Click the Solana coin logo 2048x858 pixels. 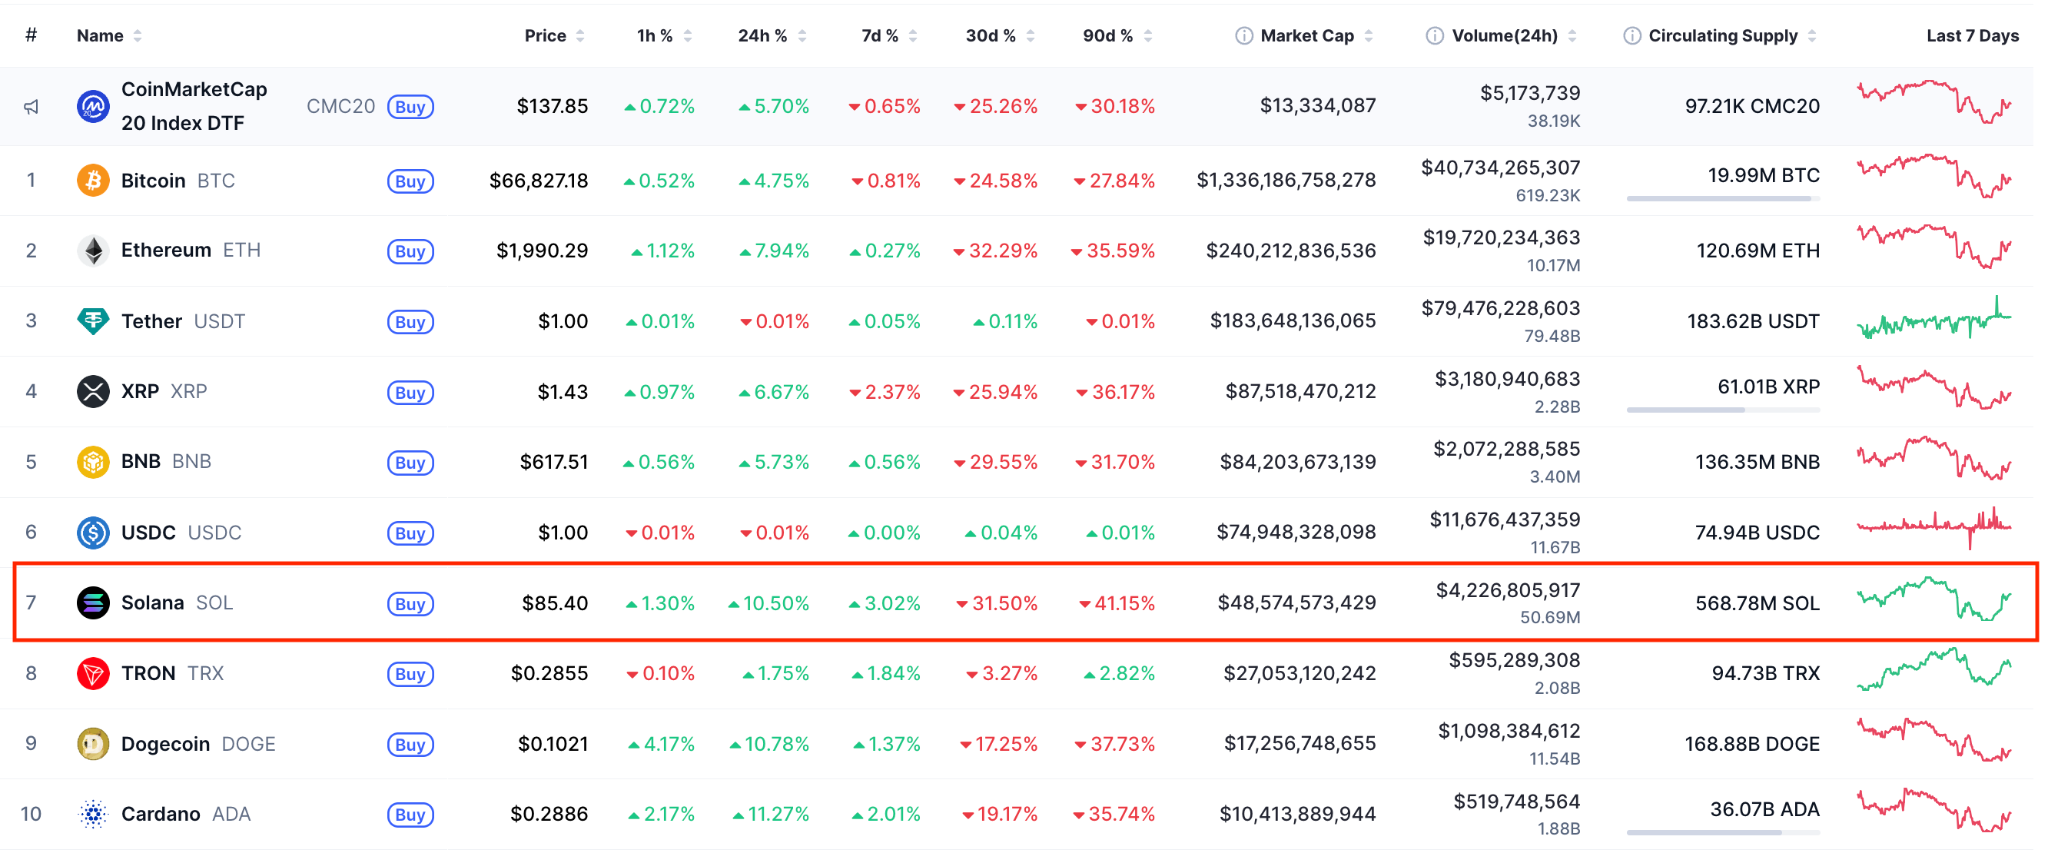tap(93, 603)
